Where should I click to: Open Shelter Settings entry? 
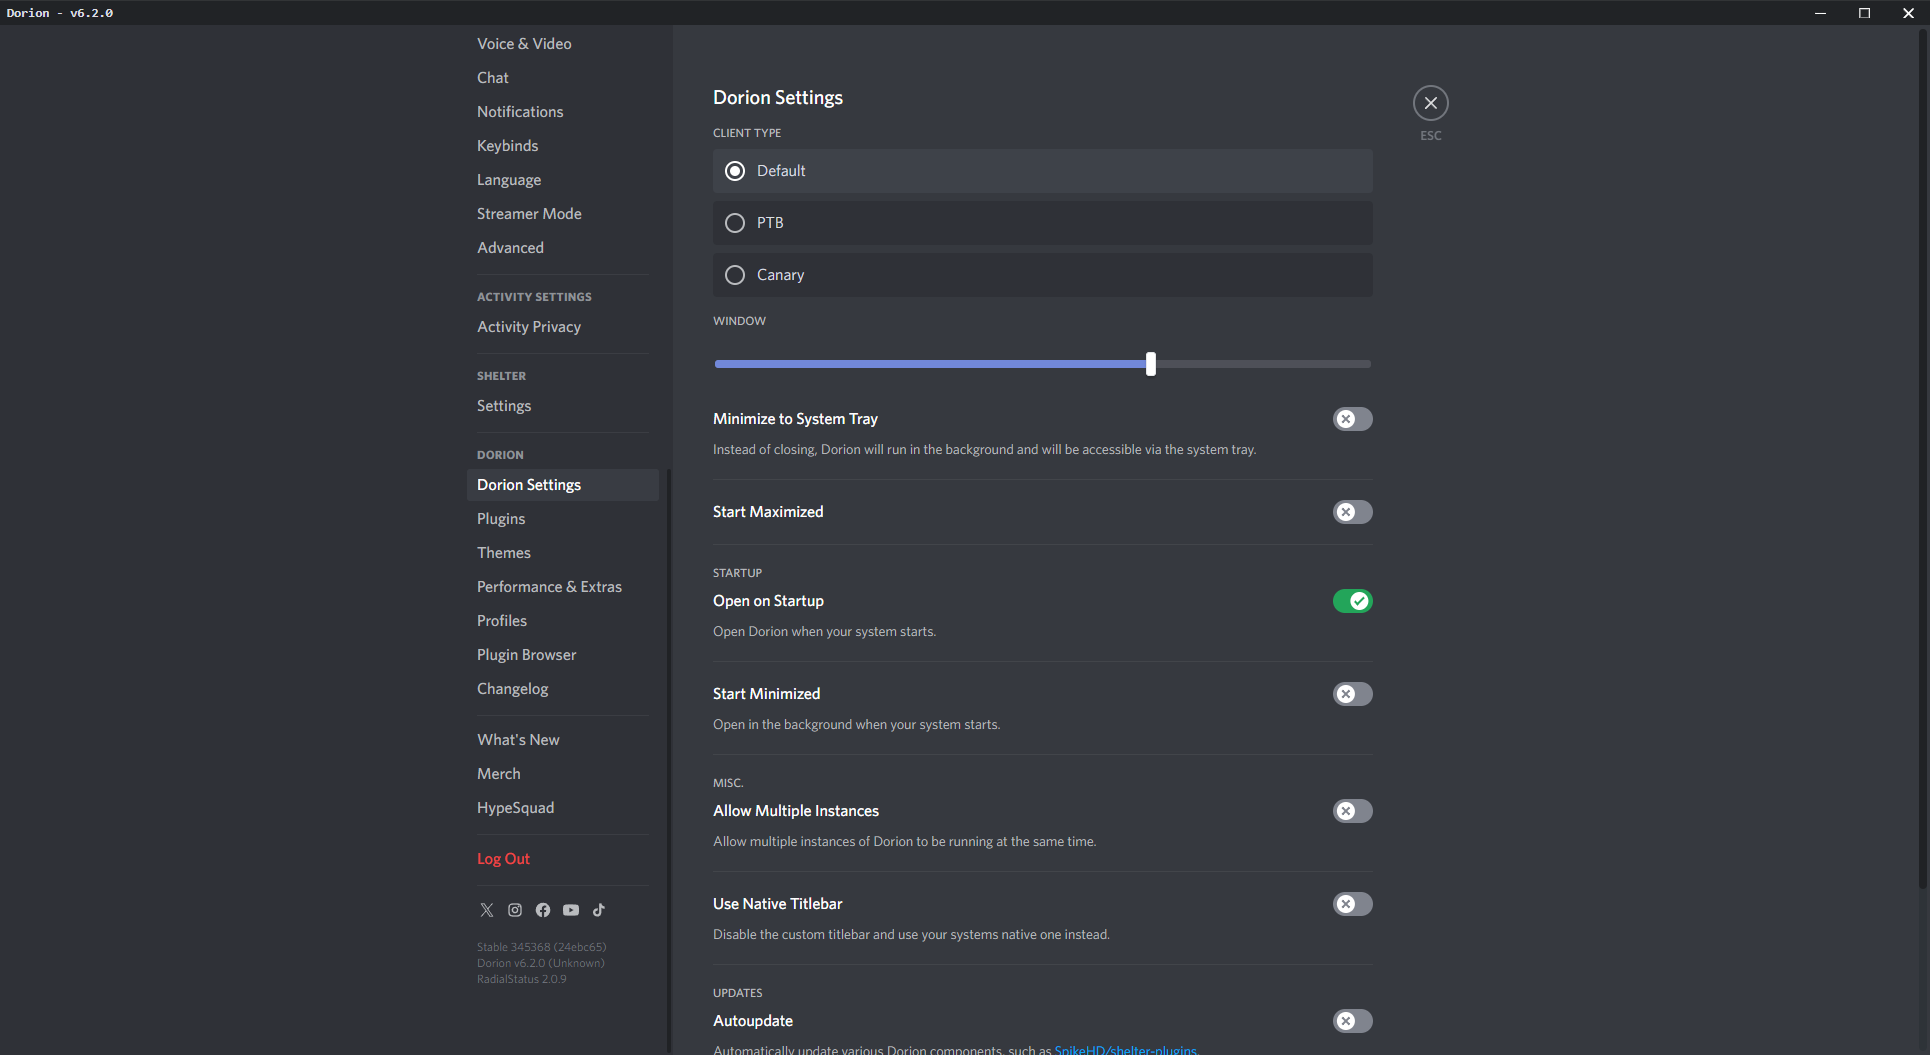tap(562, 406)
